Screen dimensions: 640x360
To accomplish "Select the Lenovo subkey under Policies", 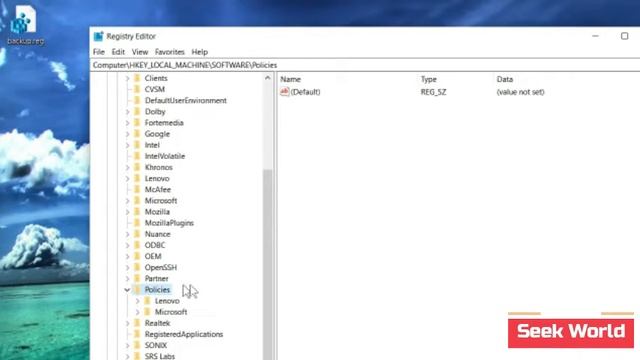I will tap(167, 301).
